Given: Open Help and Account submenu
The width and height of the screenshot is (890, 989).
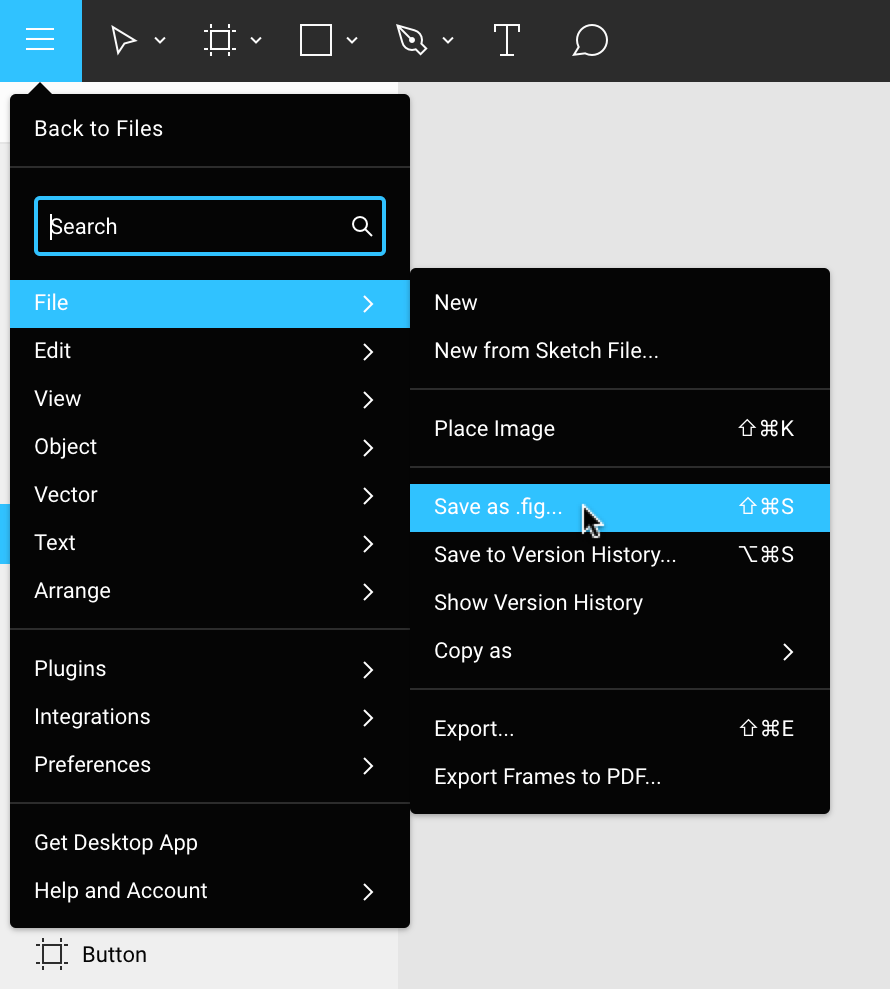Looking at the screenshot, I should click(x=210, y=891).
